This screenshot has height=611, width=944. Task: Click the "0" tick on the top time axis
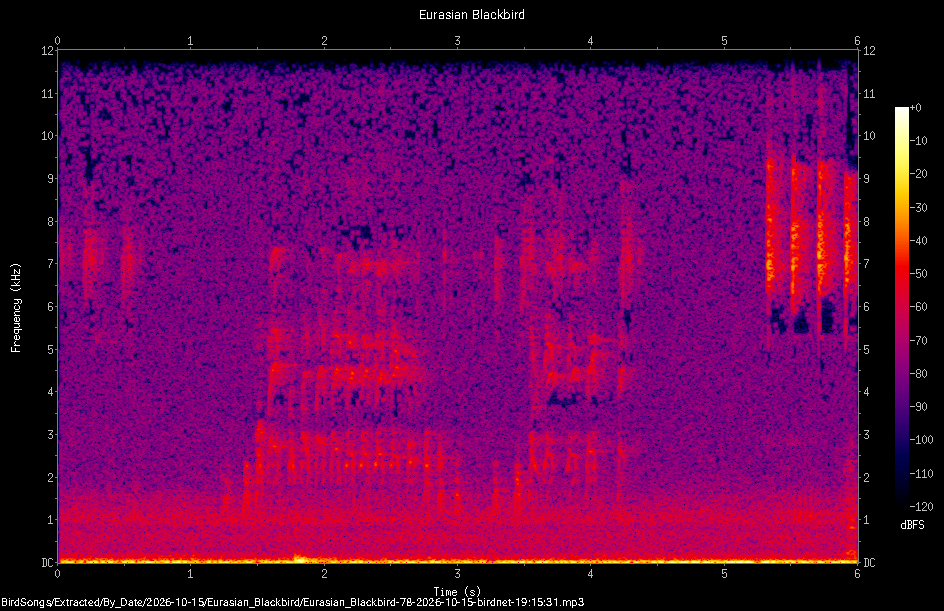(57, 41)
